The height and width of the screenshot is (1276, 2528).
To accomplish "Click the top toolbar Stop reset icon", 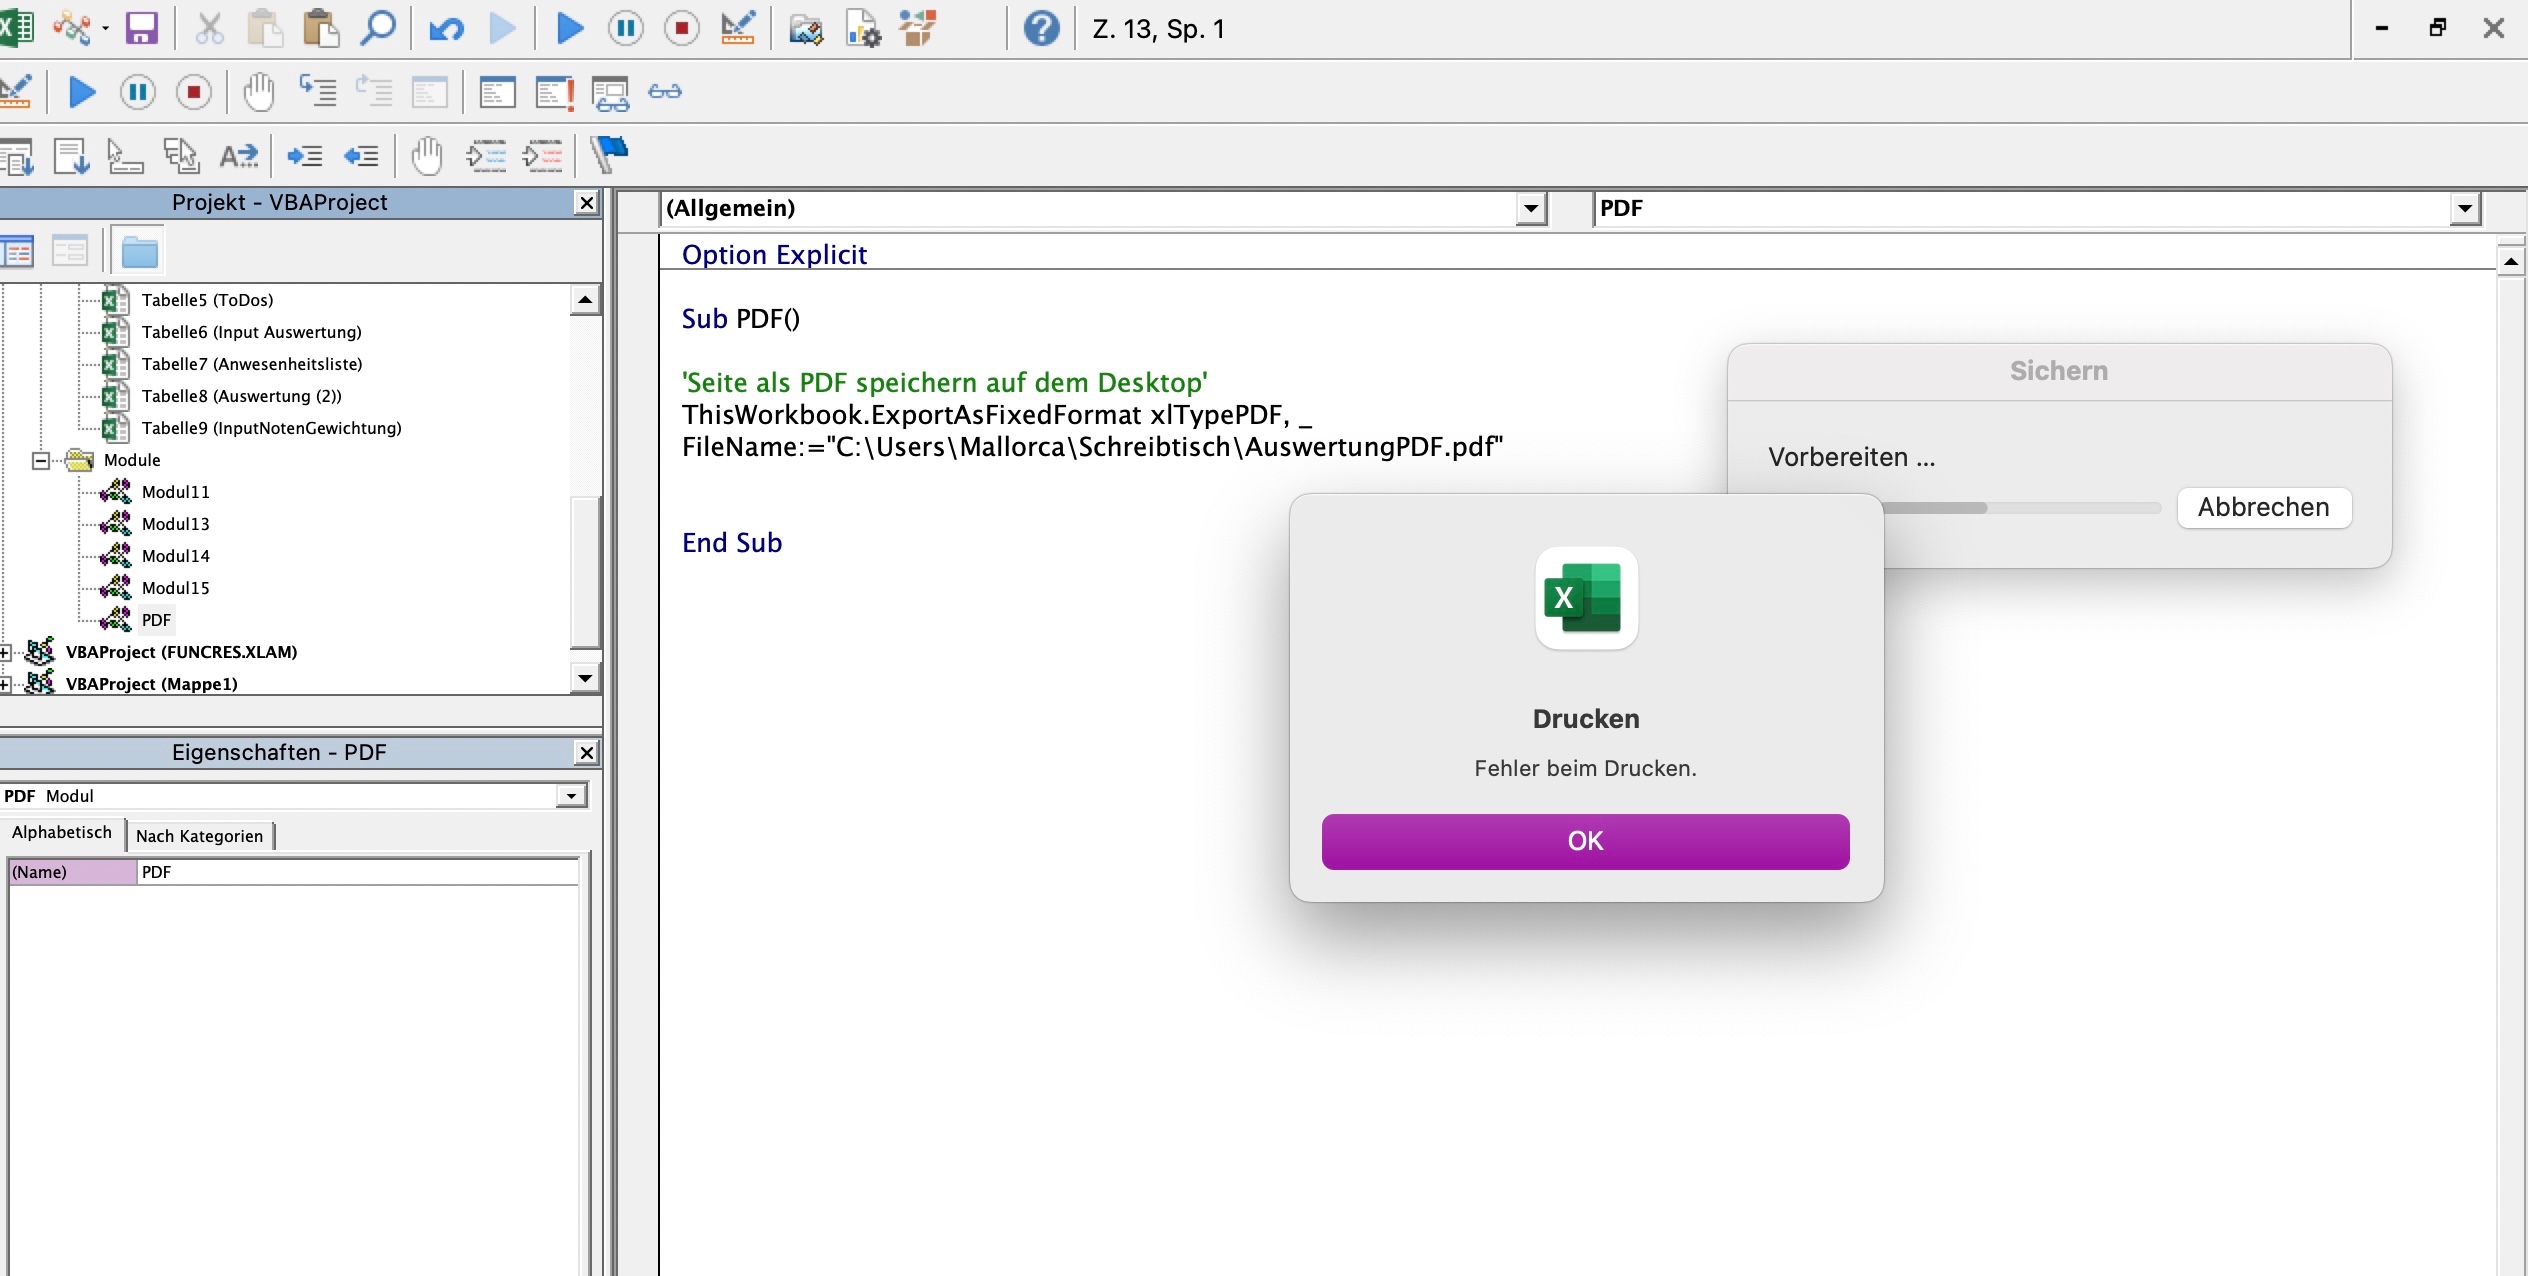I will [682, 28].
